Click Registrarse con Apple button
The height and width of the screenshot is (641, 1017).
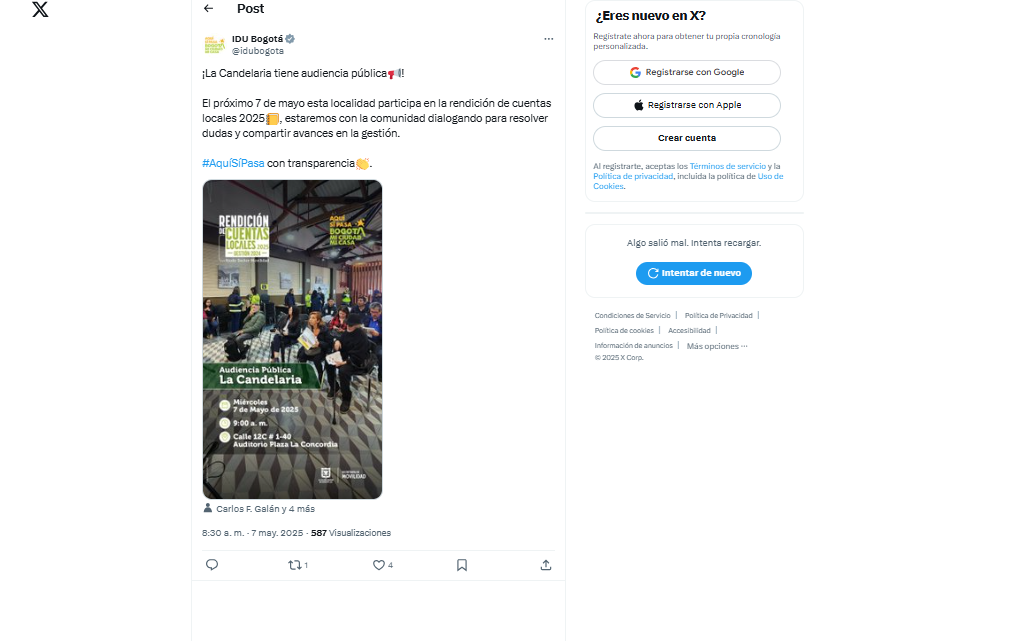[x=687, y=105]
